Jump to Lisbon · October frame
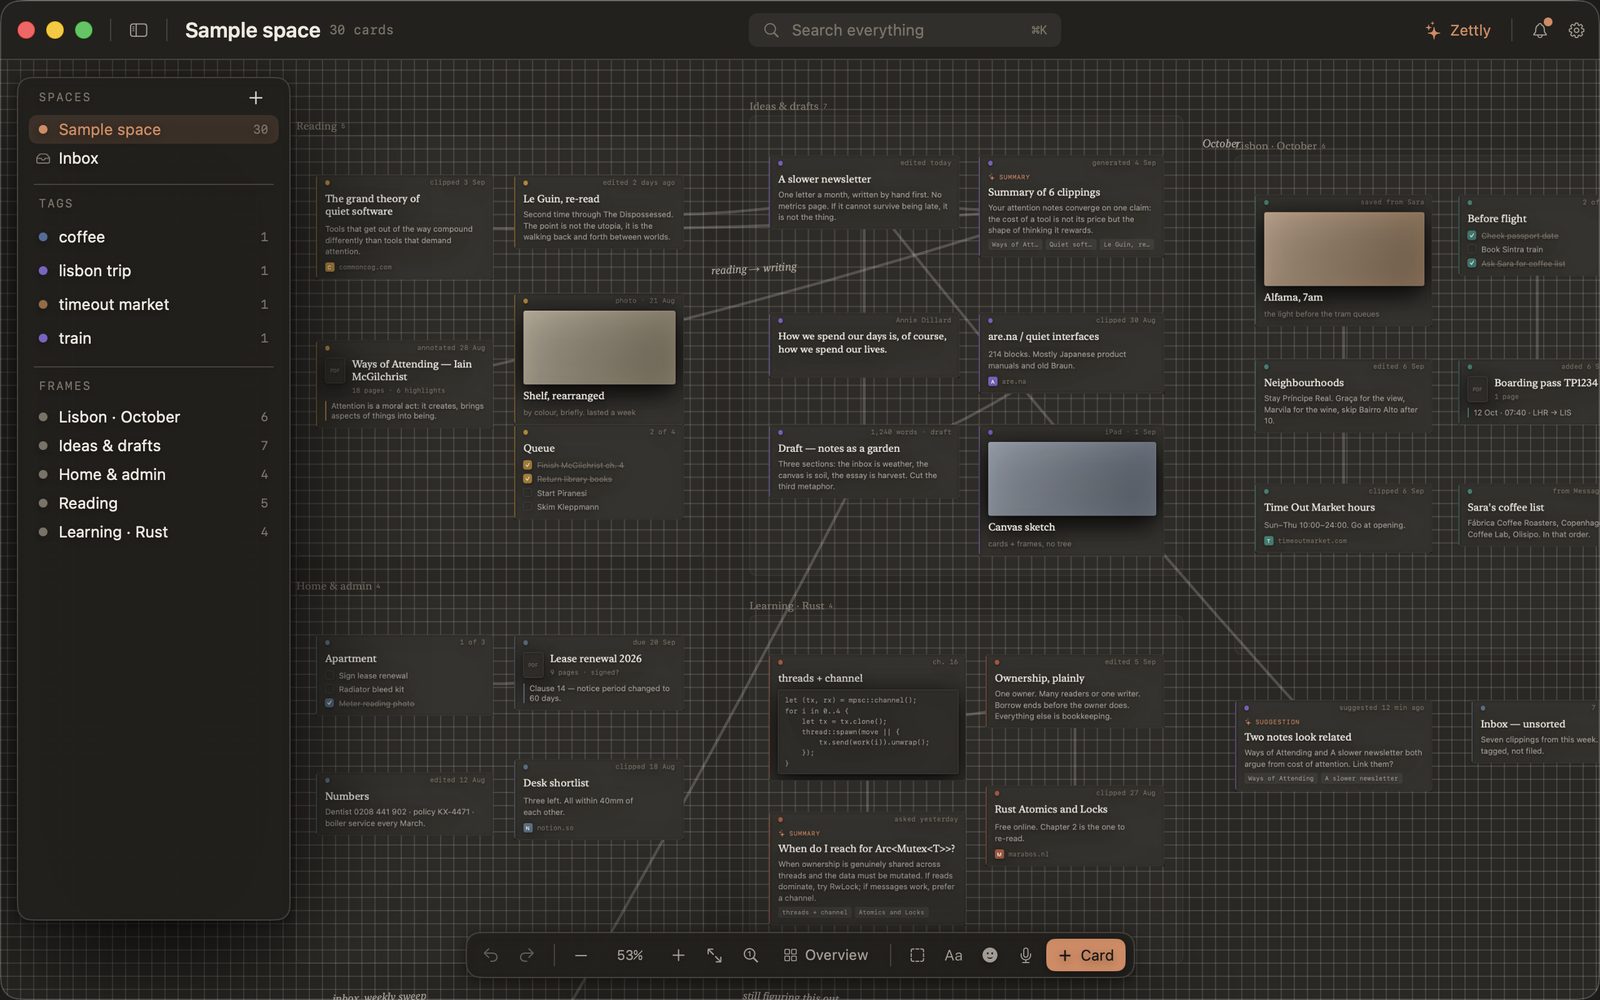Viewport: 1600px width, 1000px height. (x=153, y=417)
